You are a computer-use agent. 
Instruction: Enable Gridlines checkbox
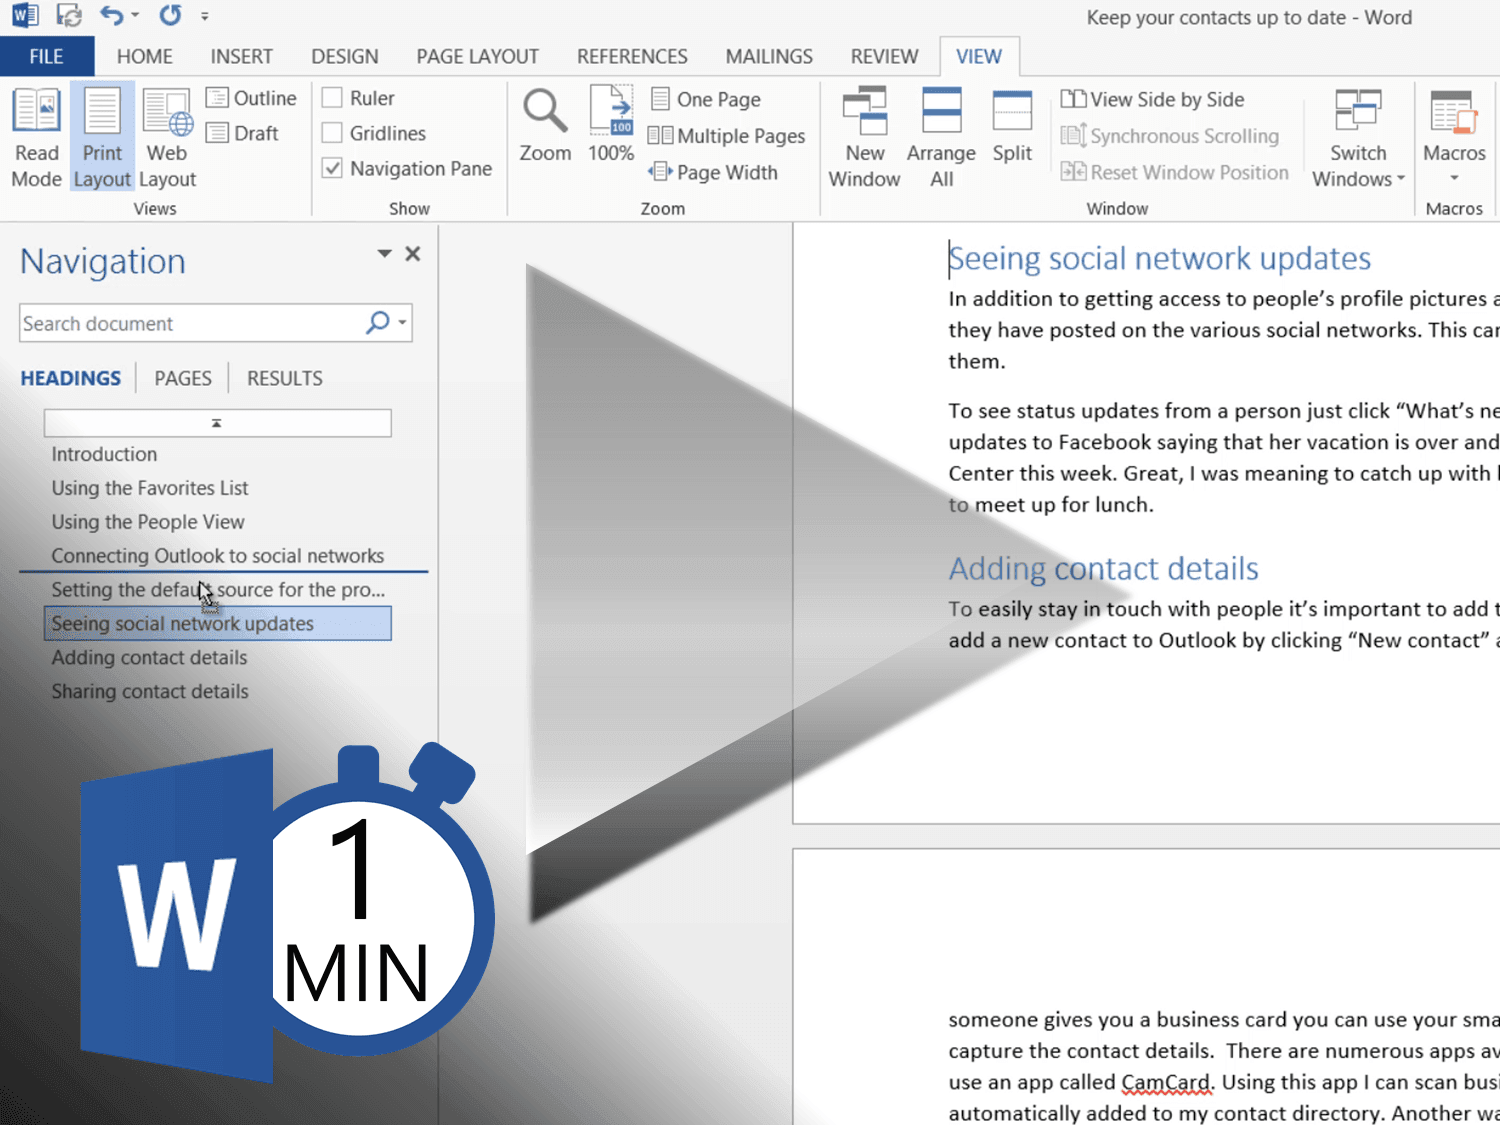332,133
